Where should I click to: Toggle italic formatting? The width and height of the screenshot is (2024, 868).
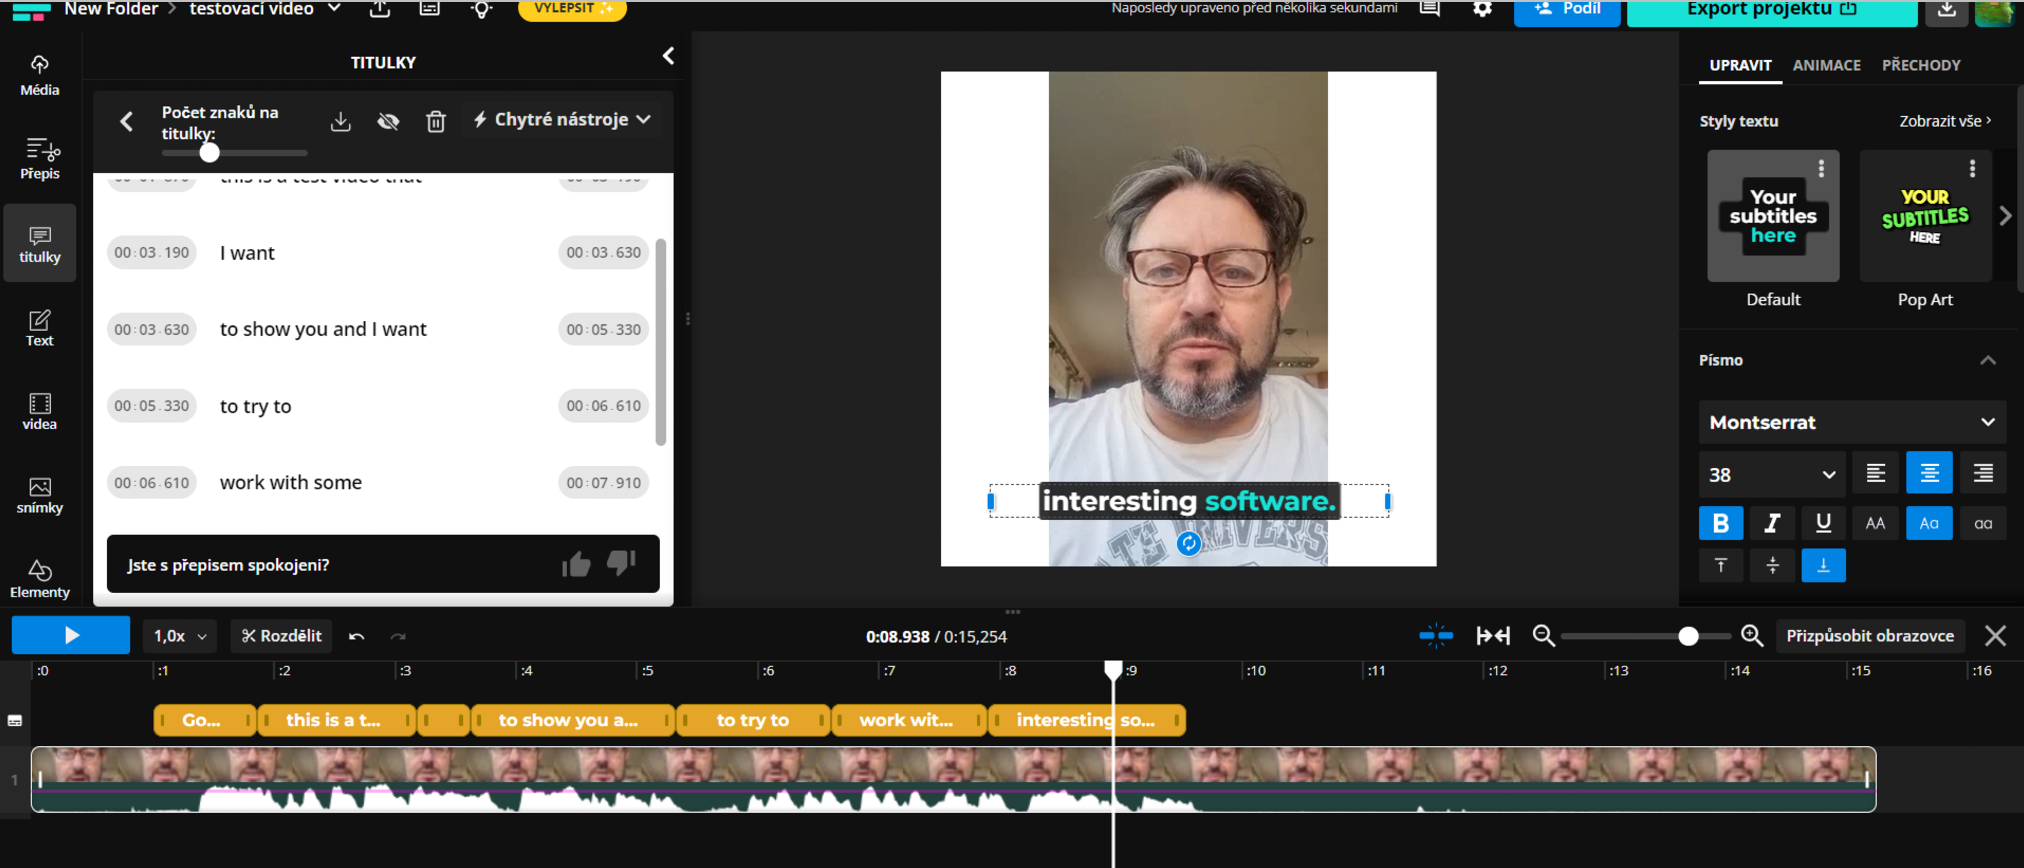(x=1772, y=523)
